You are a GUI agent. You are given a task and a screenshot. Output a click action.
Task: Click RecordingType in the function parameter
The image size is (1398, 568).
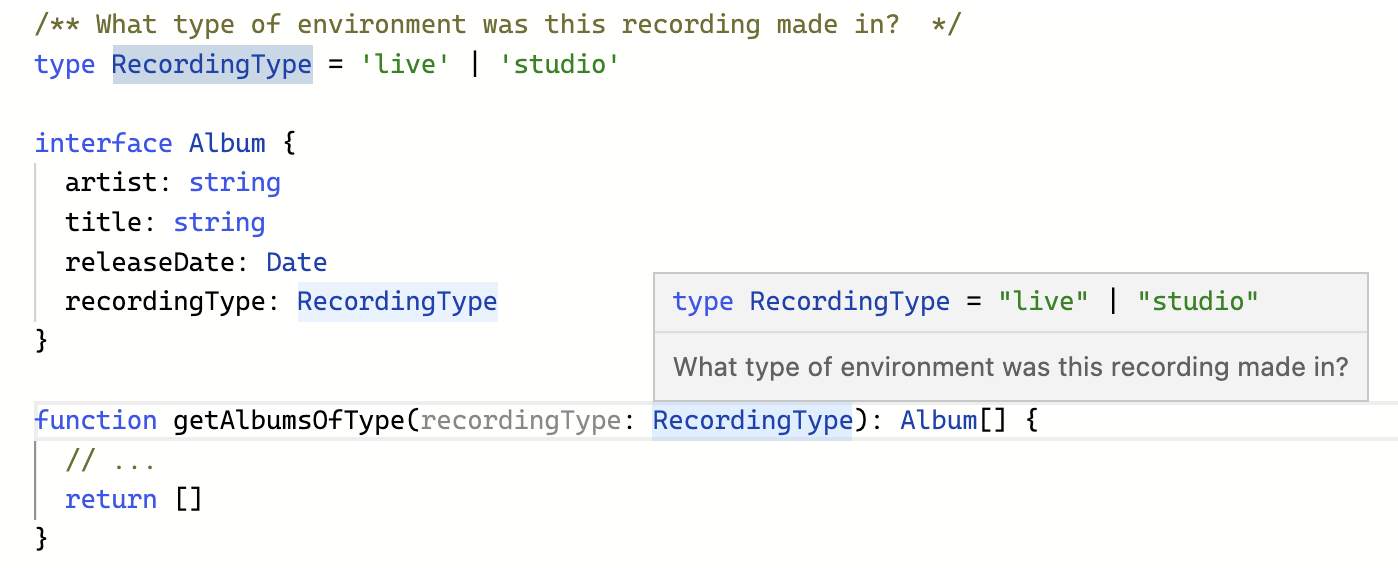(752, 420)
